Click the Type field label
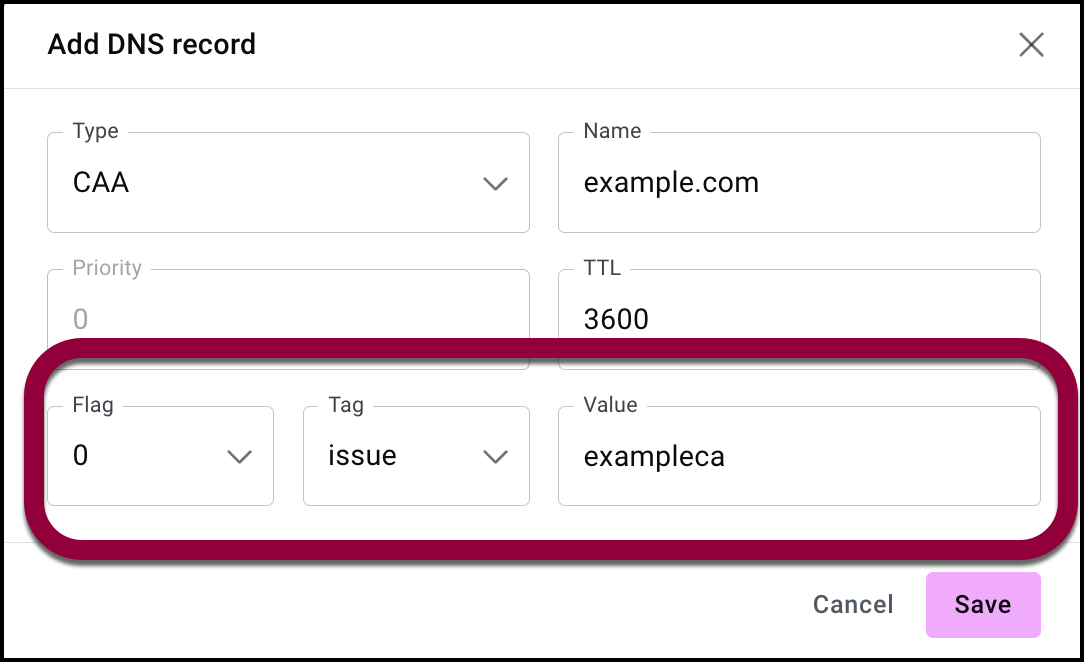 [96, 132]
